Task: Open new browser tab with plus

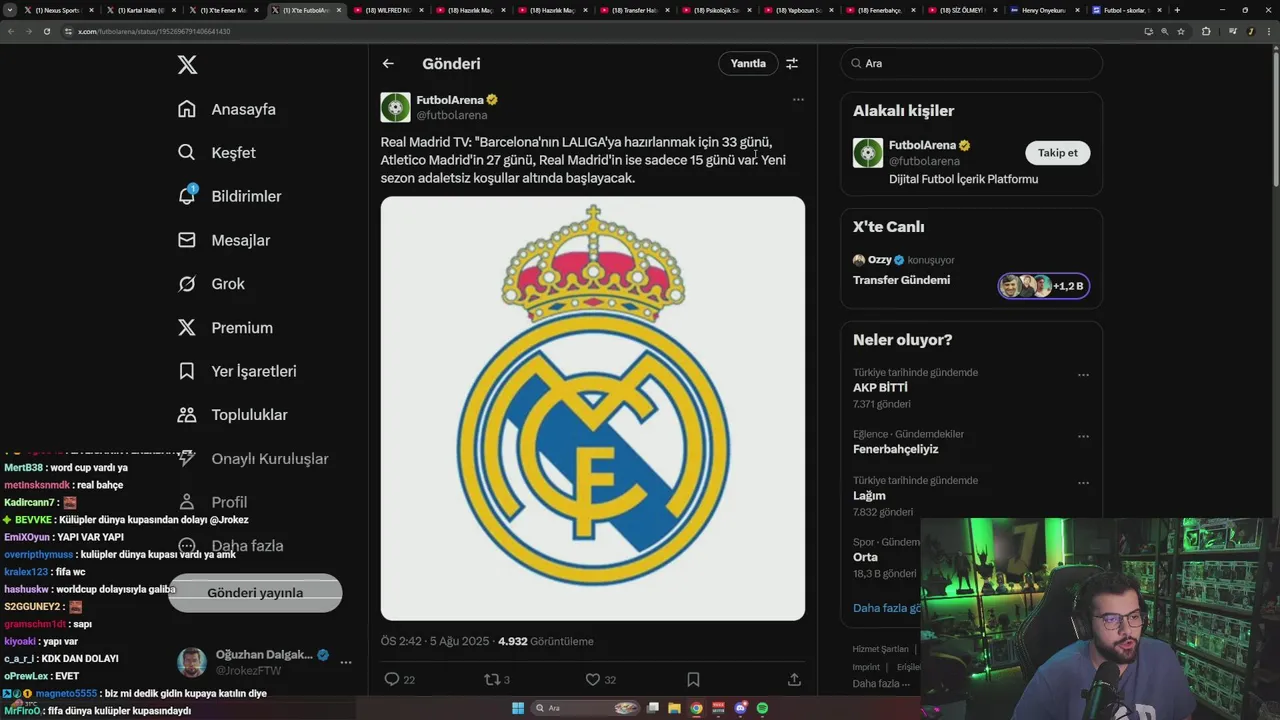Action: pyautogui.click(x=1177, y=10)
